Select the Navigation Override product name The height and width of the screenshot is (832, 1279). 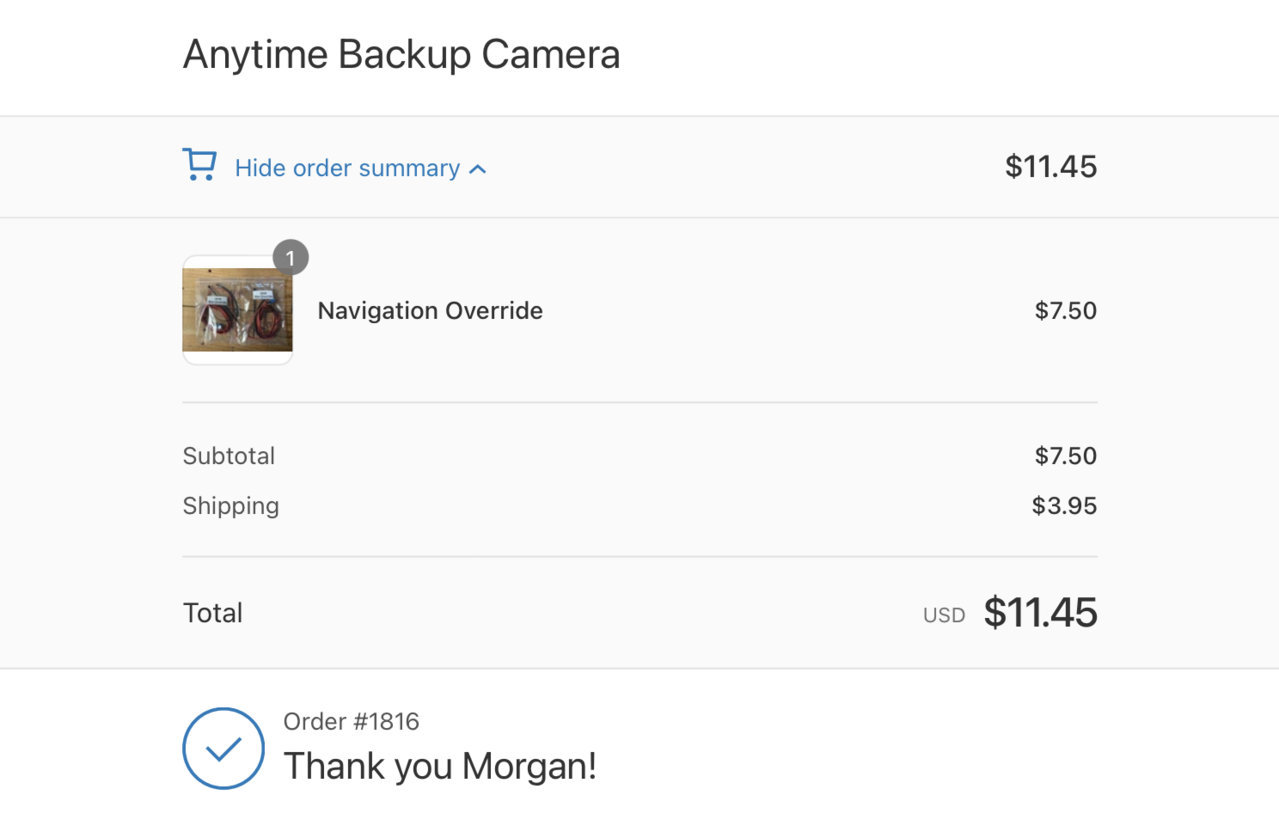tap(430, 311)
